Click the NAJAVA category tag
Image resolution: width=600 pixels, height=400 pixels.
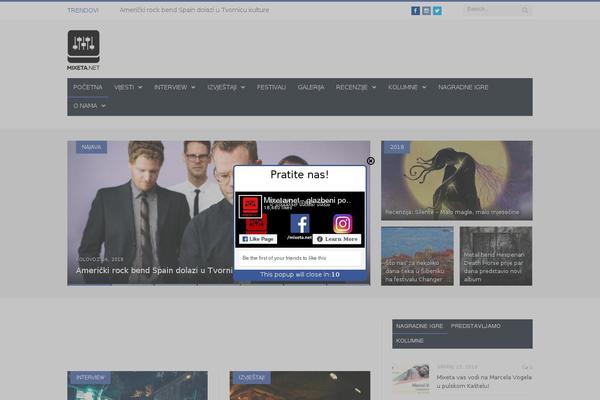pyautogui.click(x=91, y=147)
